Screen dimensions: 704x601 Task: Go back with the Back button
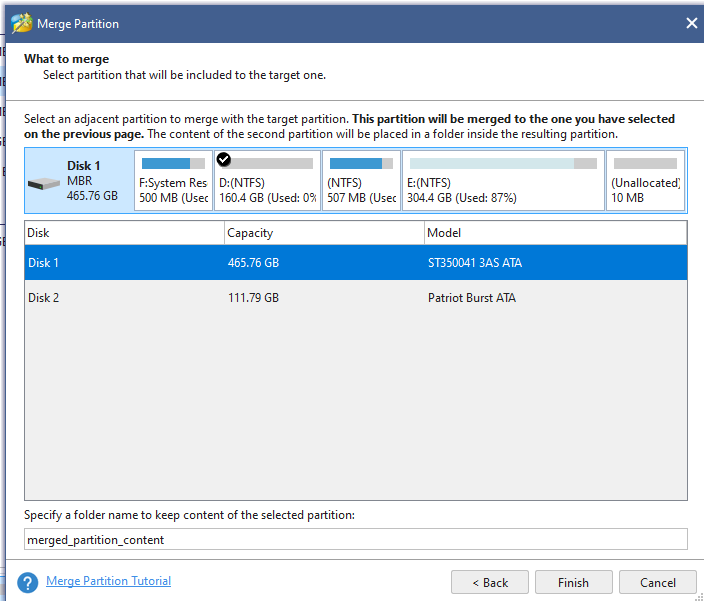pos(489,582)
